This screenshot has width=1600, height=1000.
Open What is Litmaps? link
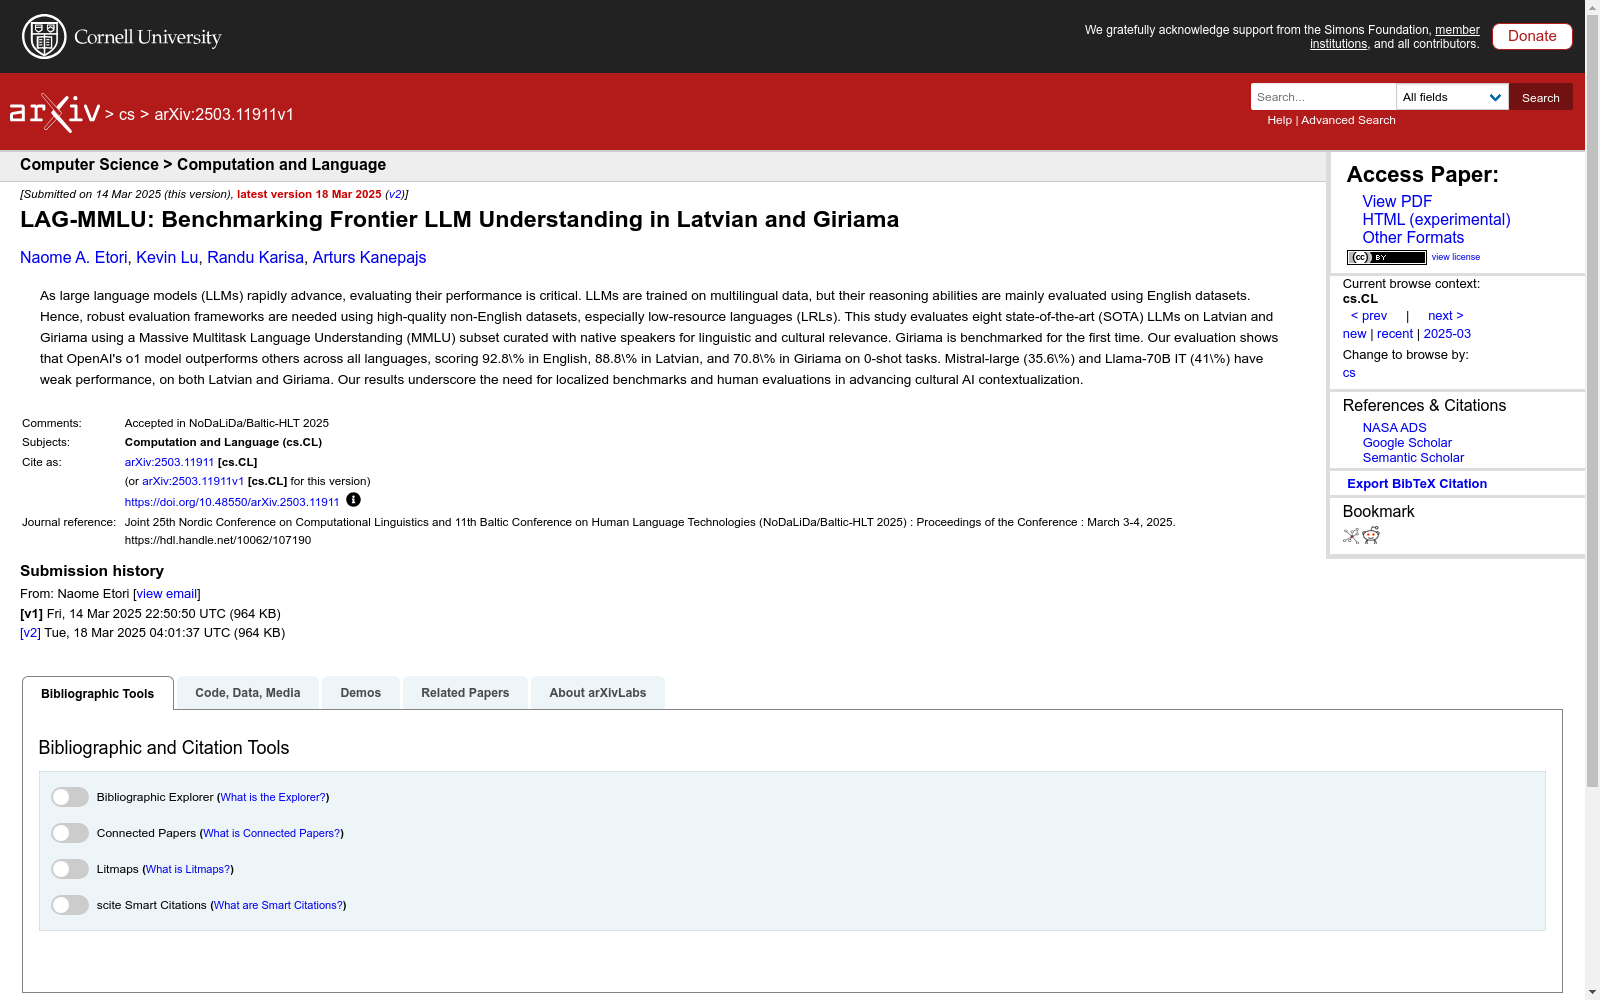pos(188,870)
